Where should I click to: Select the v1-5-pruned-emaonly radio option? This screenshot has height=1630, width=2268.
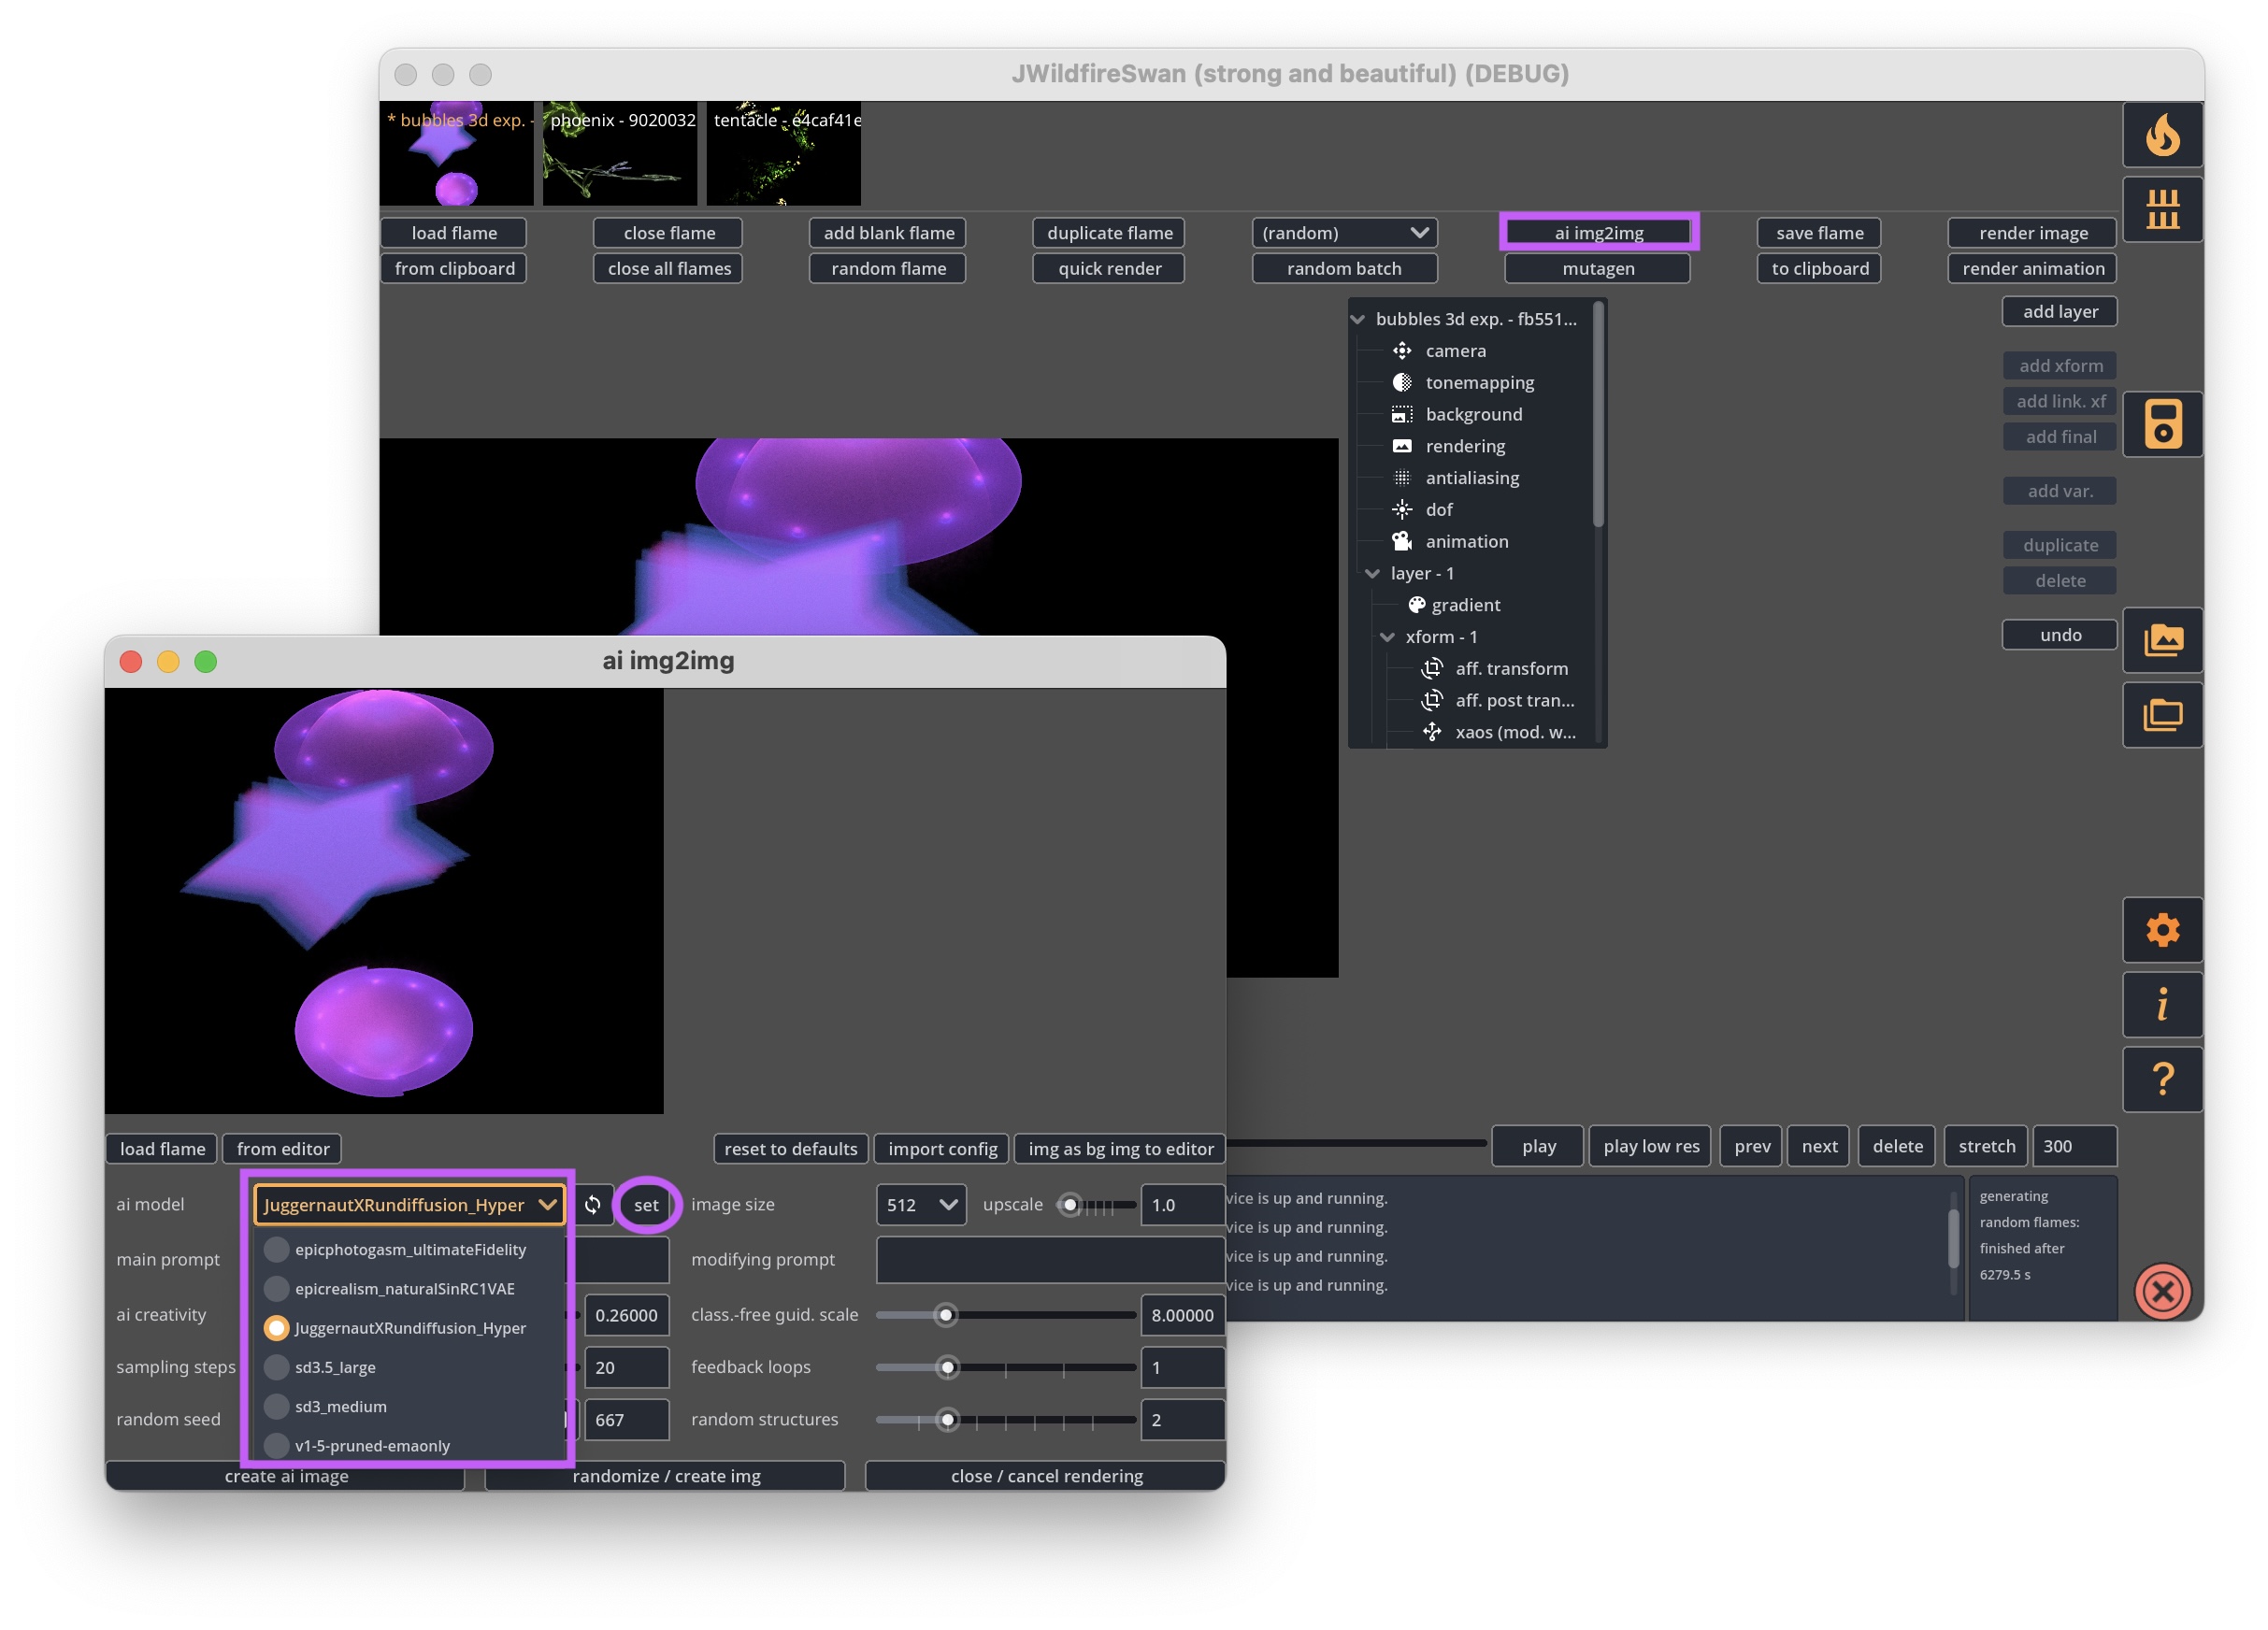click(277, 1446)
